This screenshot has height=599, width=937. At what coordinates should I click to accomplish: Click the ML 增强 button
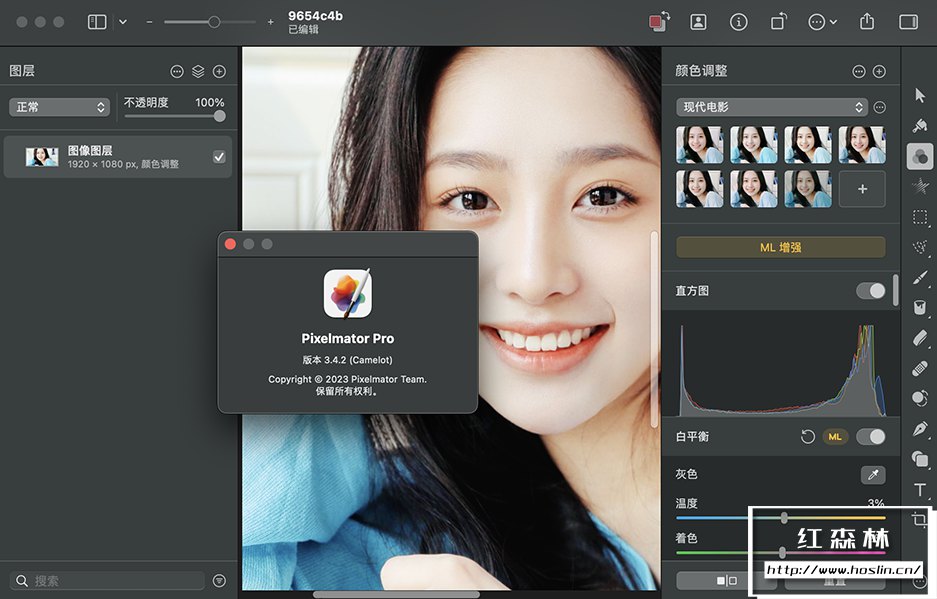click(780, 247)
